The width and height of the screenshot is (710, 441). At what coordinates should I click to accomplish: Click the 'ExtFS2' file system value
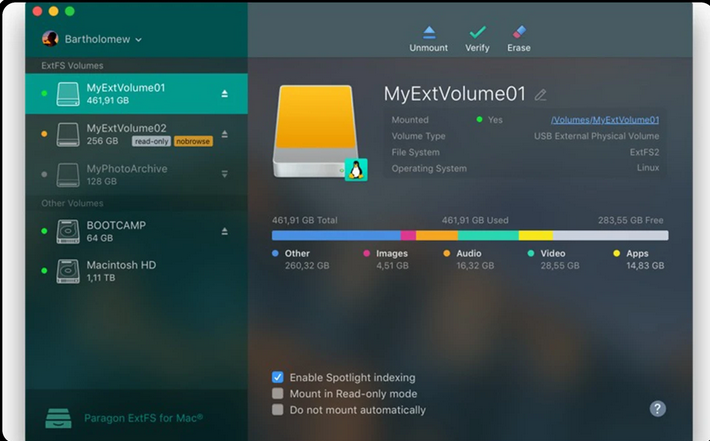(x=644, y=152)
